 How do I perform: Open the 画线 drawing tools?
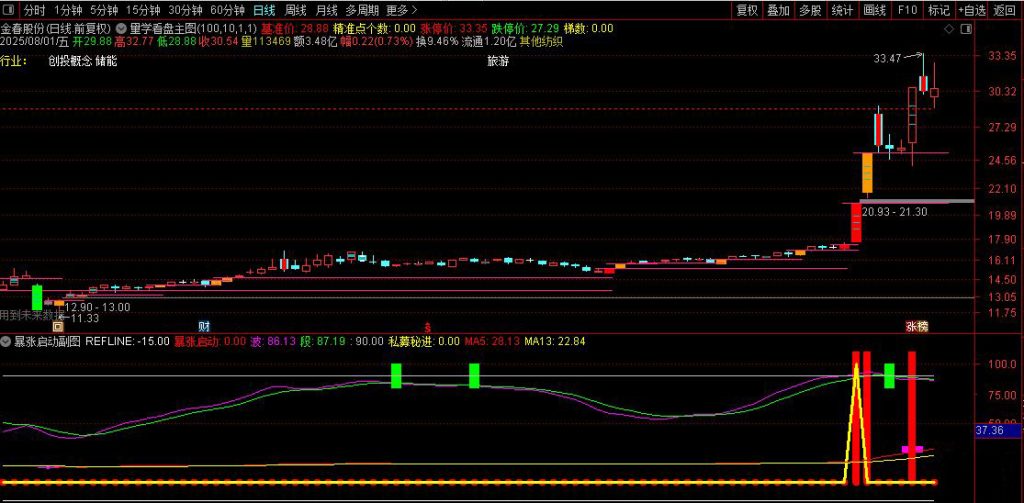click(x=874, y=10)
